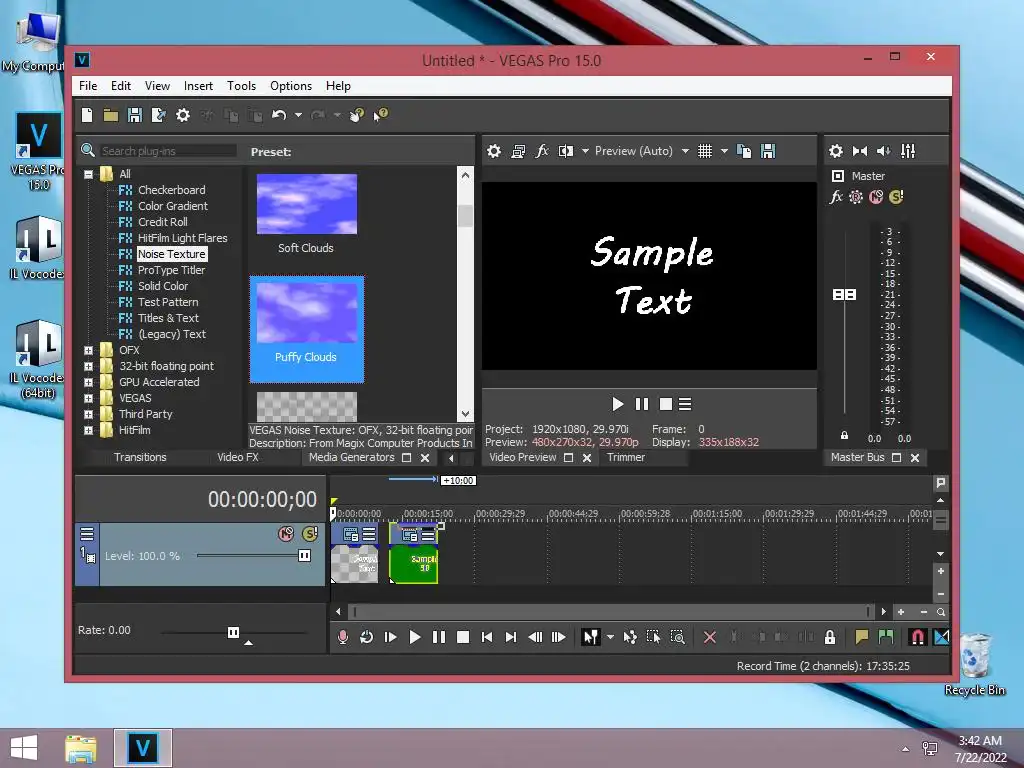Save snapshot to file in preview
The height and width of the screenshot is (768, 1024).
click(768, 152)
